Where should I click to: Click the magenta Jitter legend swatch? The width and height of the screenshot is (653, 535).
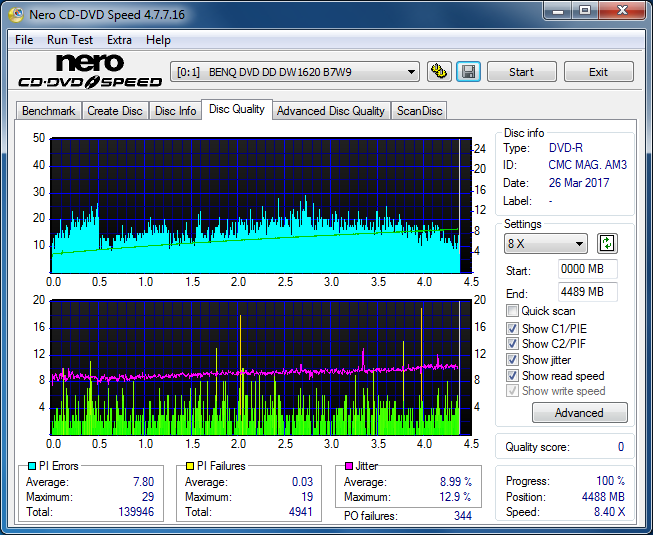click(x=349, y=466)
